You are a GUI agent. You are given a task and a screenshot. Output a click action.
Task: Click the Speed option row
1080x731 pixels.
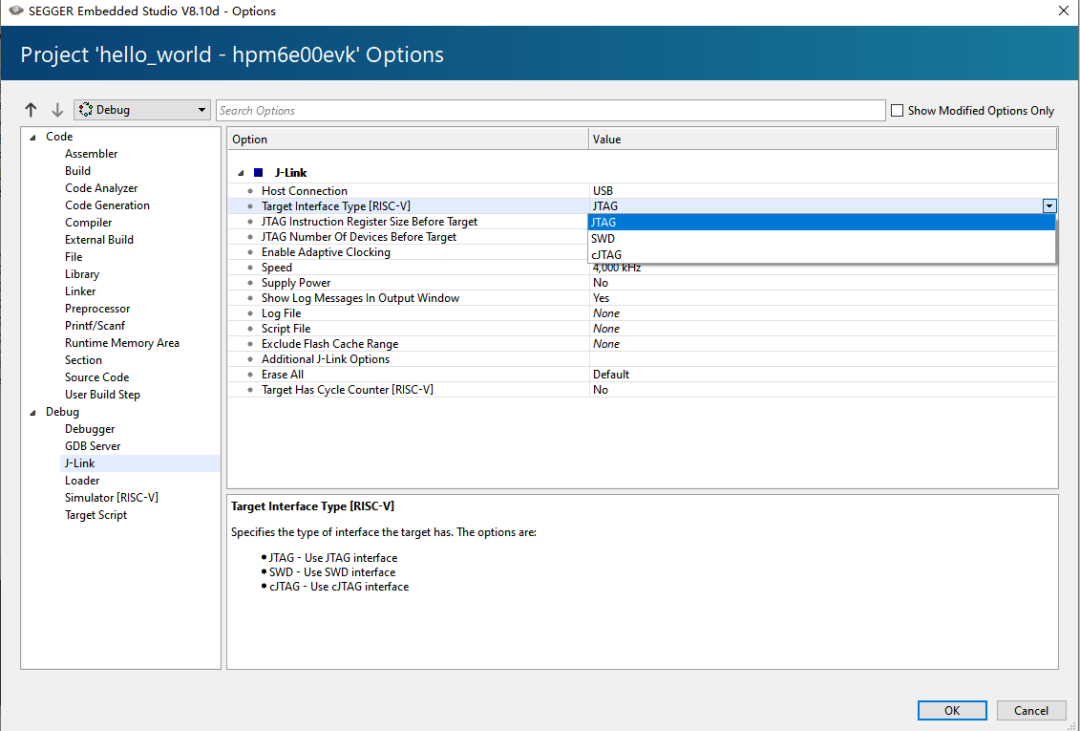pos(642,267)
